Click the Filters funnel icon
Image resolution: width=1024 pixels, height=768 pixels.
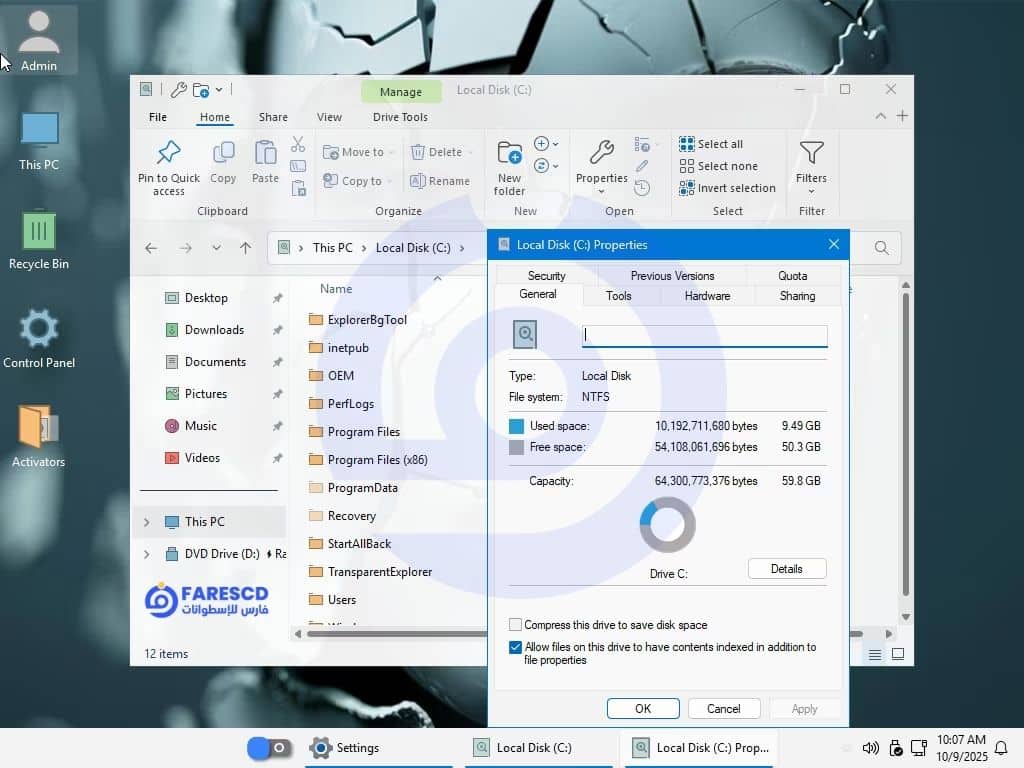coord(811,153)
